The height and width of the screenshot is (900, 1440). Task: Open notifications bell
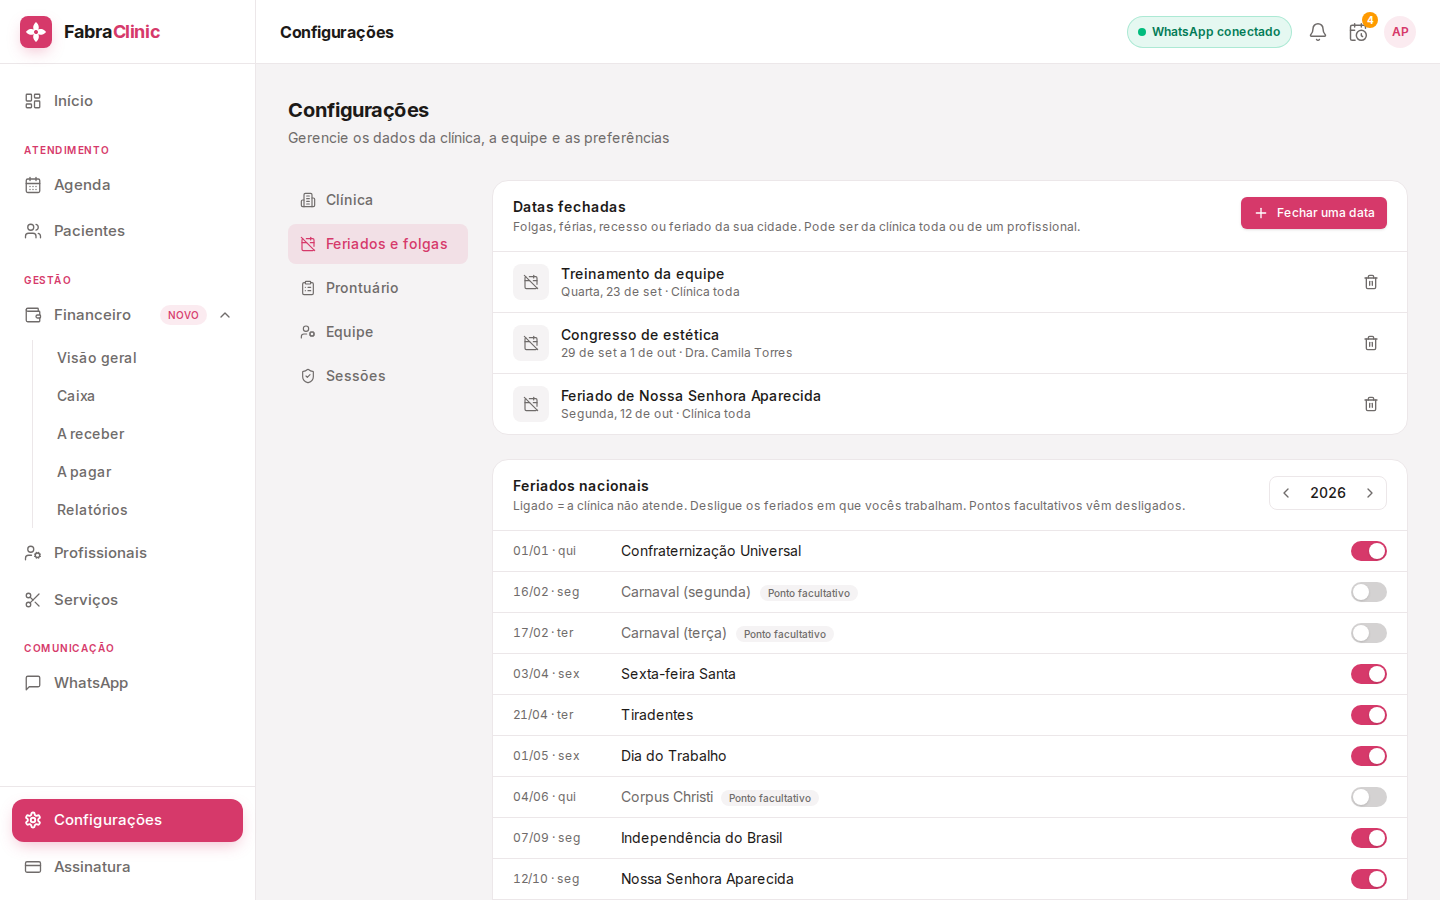[1318, 32]
